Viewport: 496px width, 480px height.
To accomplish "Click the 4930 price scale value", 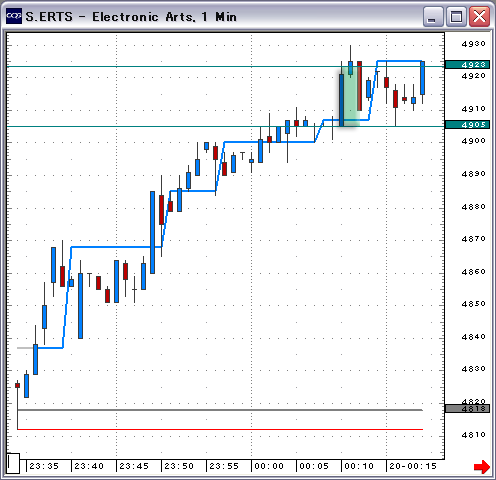I will (x=473, y=44).
